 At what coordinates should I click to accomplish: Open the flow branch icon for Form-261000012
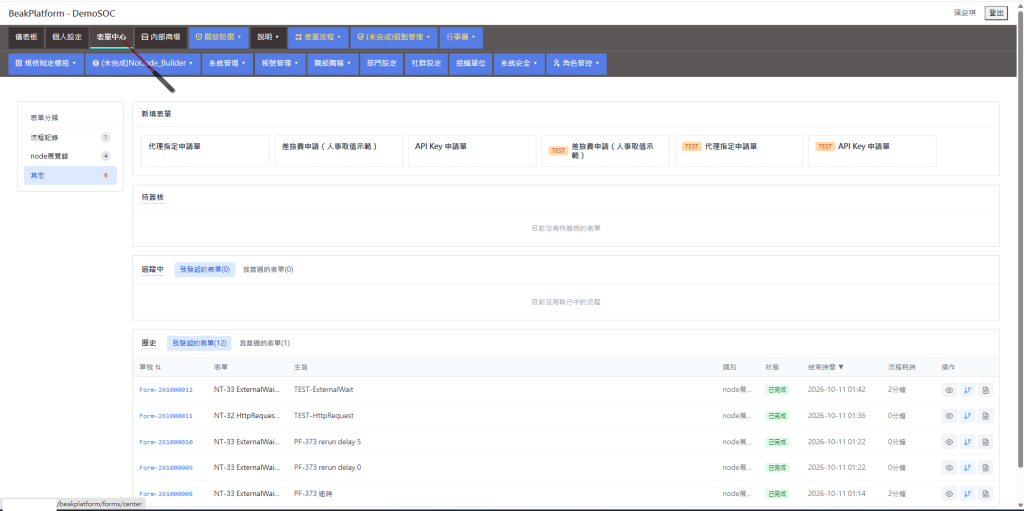pyautogui.click(x=967, y=390)
